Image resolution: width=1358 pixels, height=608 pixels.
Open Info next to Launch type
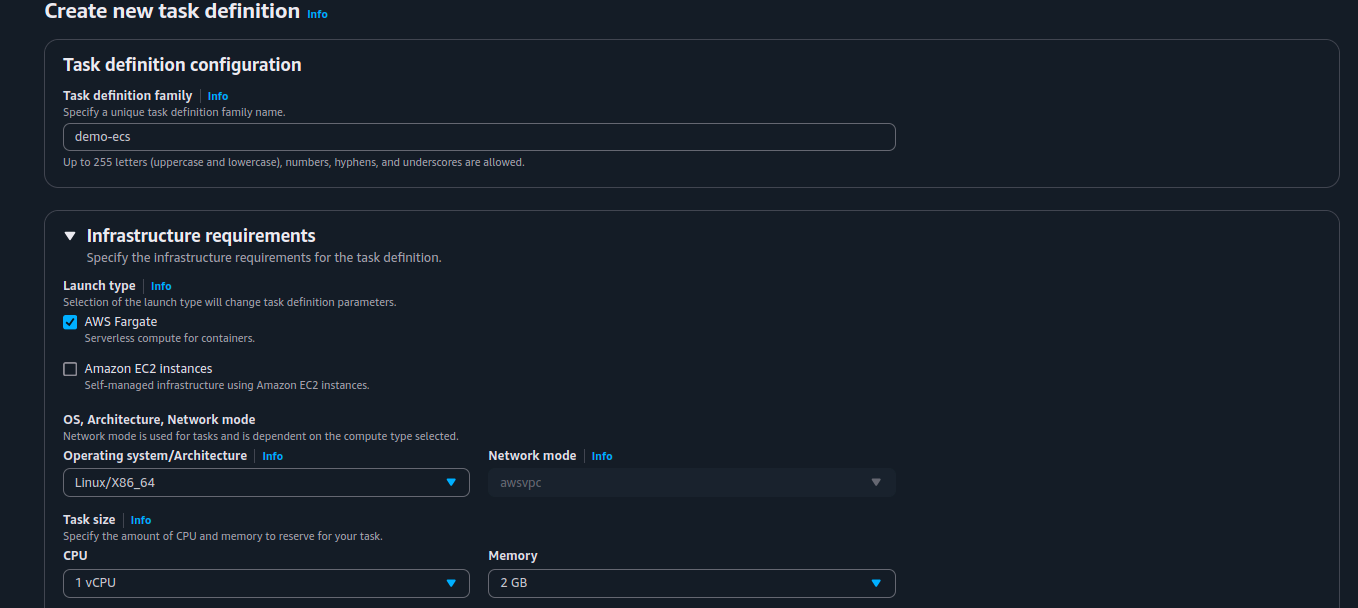click(161, 286)
